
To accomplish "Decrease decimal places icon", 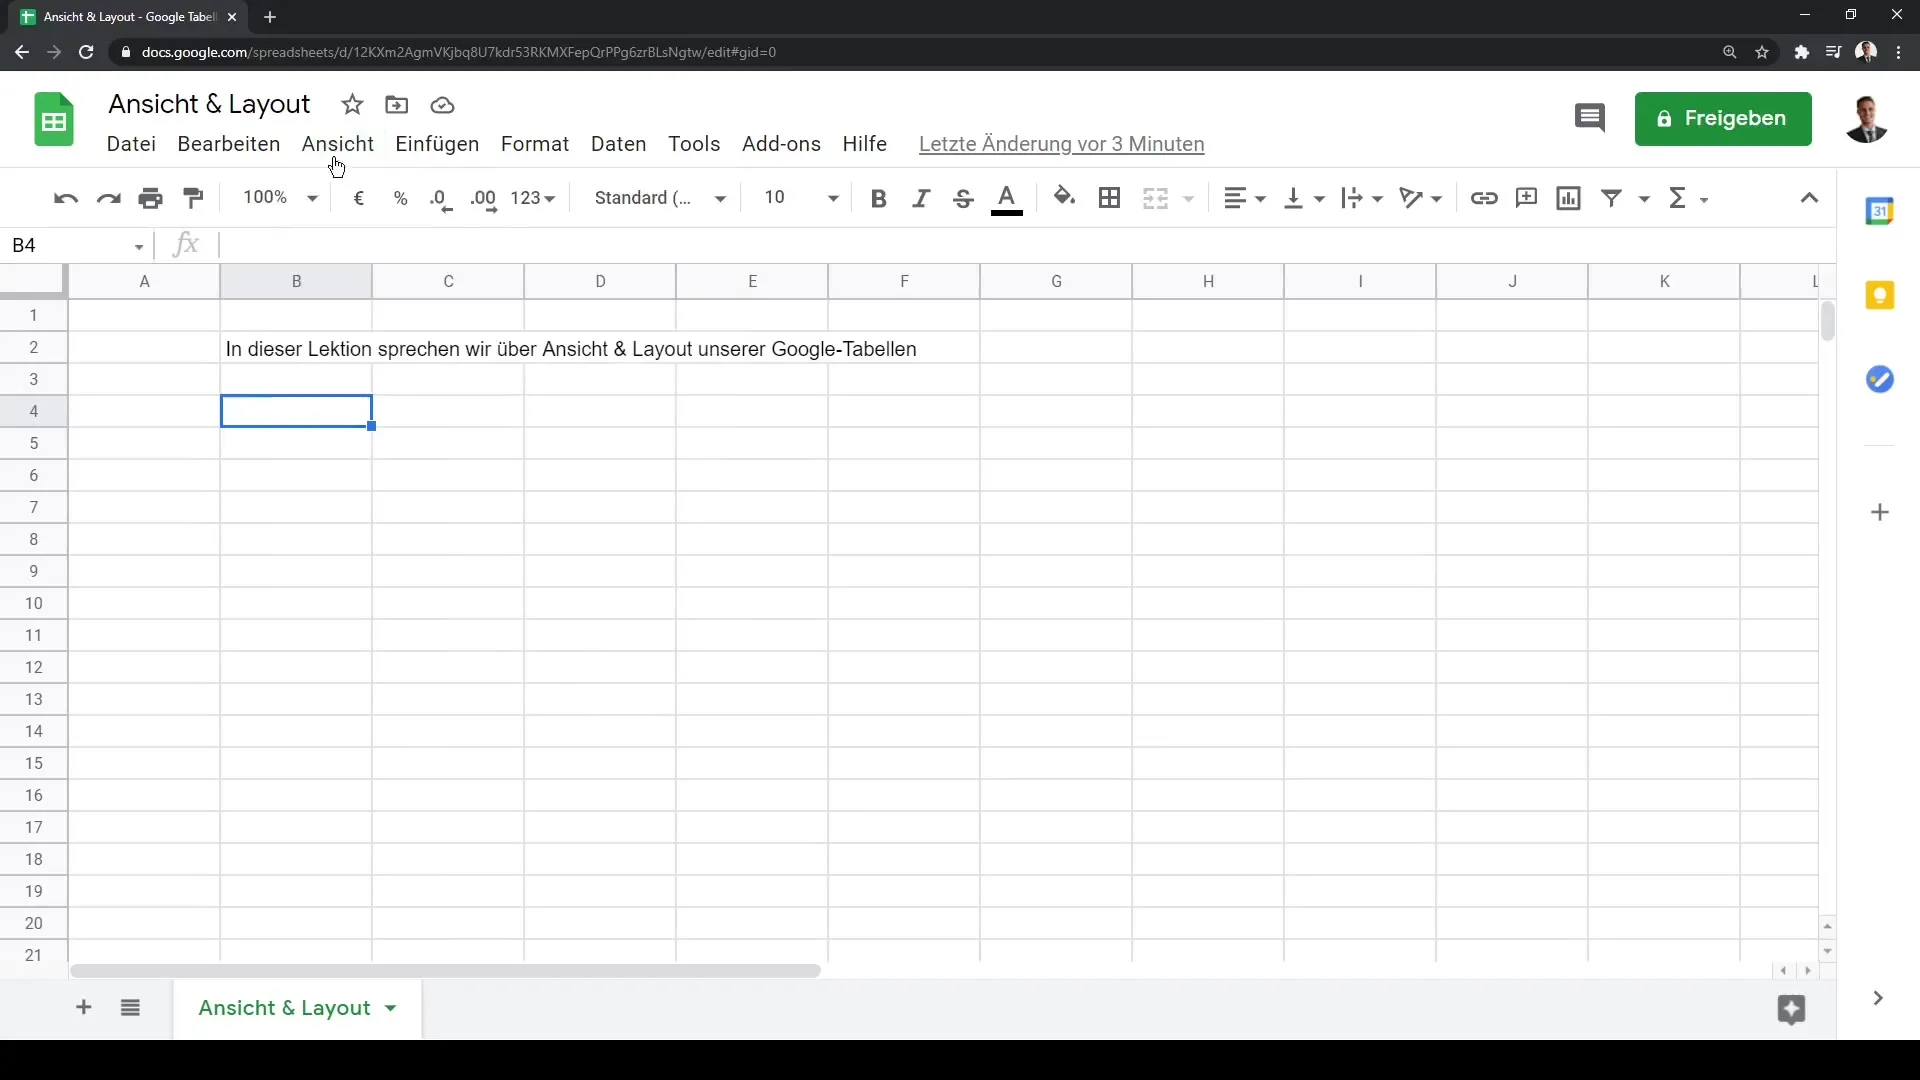I will (441, 199).
